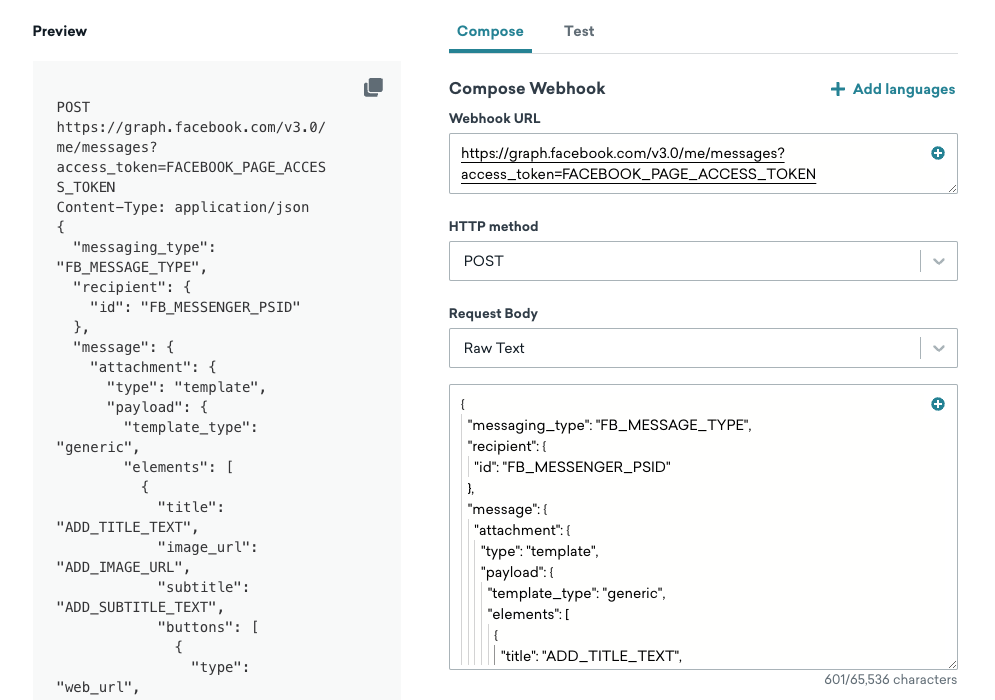This screenshot has height=700, width=995.
Task: Copy the webhook preview to clipboard
Action: click(373, 88)
